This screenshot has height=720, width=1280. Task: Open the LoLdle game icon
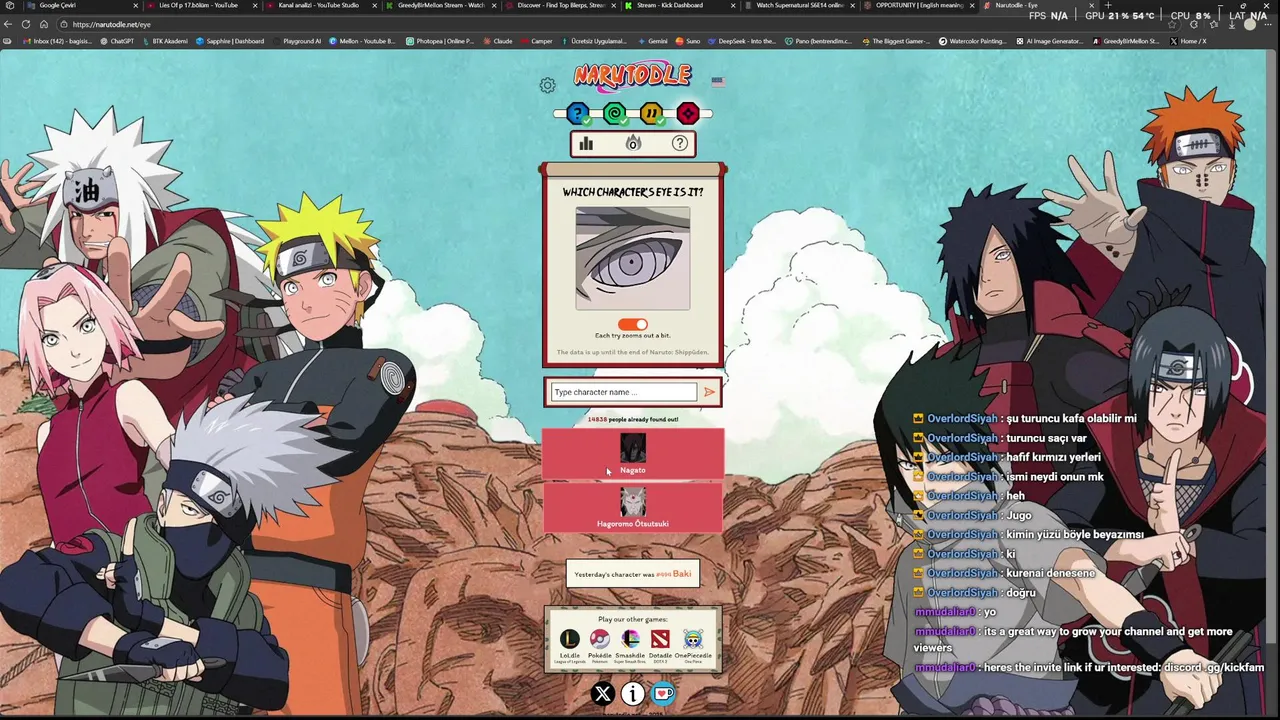569,639
